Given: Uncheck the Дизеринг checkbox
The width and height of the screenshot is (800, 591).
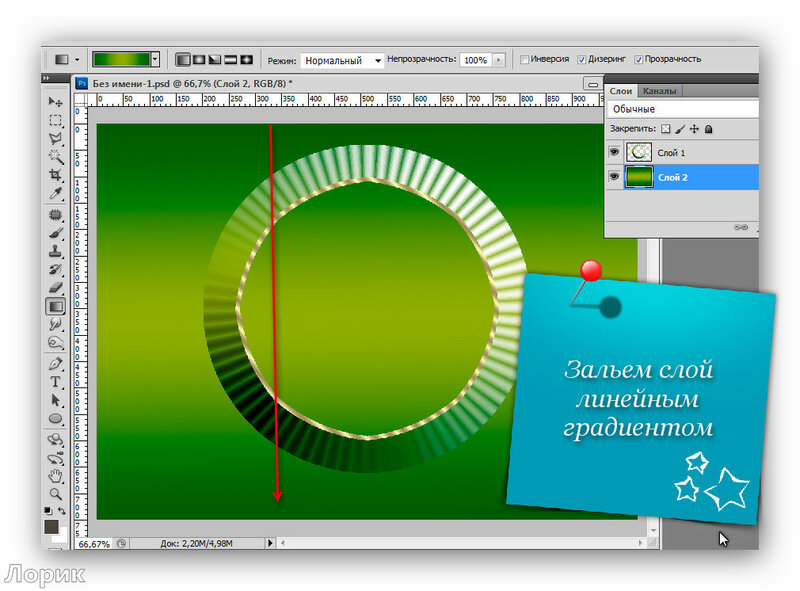Looking at the screenshot, I should 581,60.
